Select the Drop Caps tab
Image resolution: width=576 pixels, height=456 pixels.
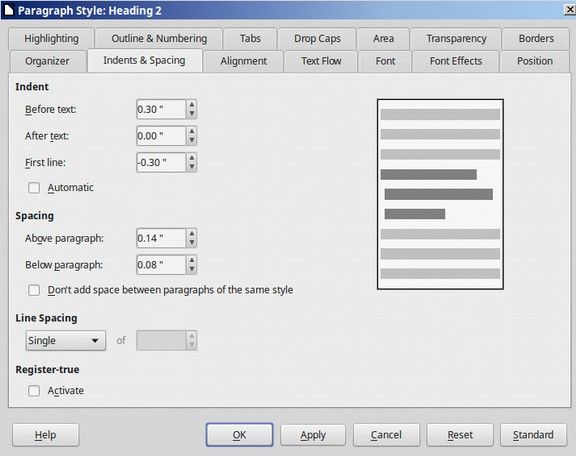pos(317,39)
